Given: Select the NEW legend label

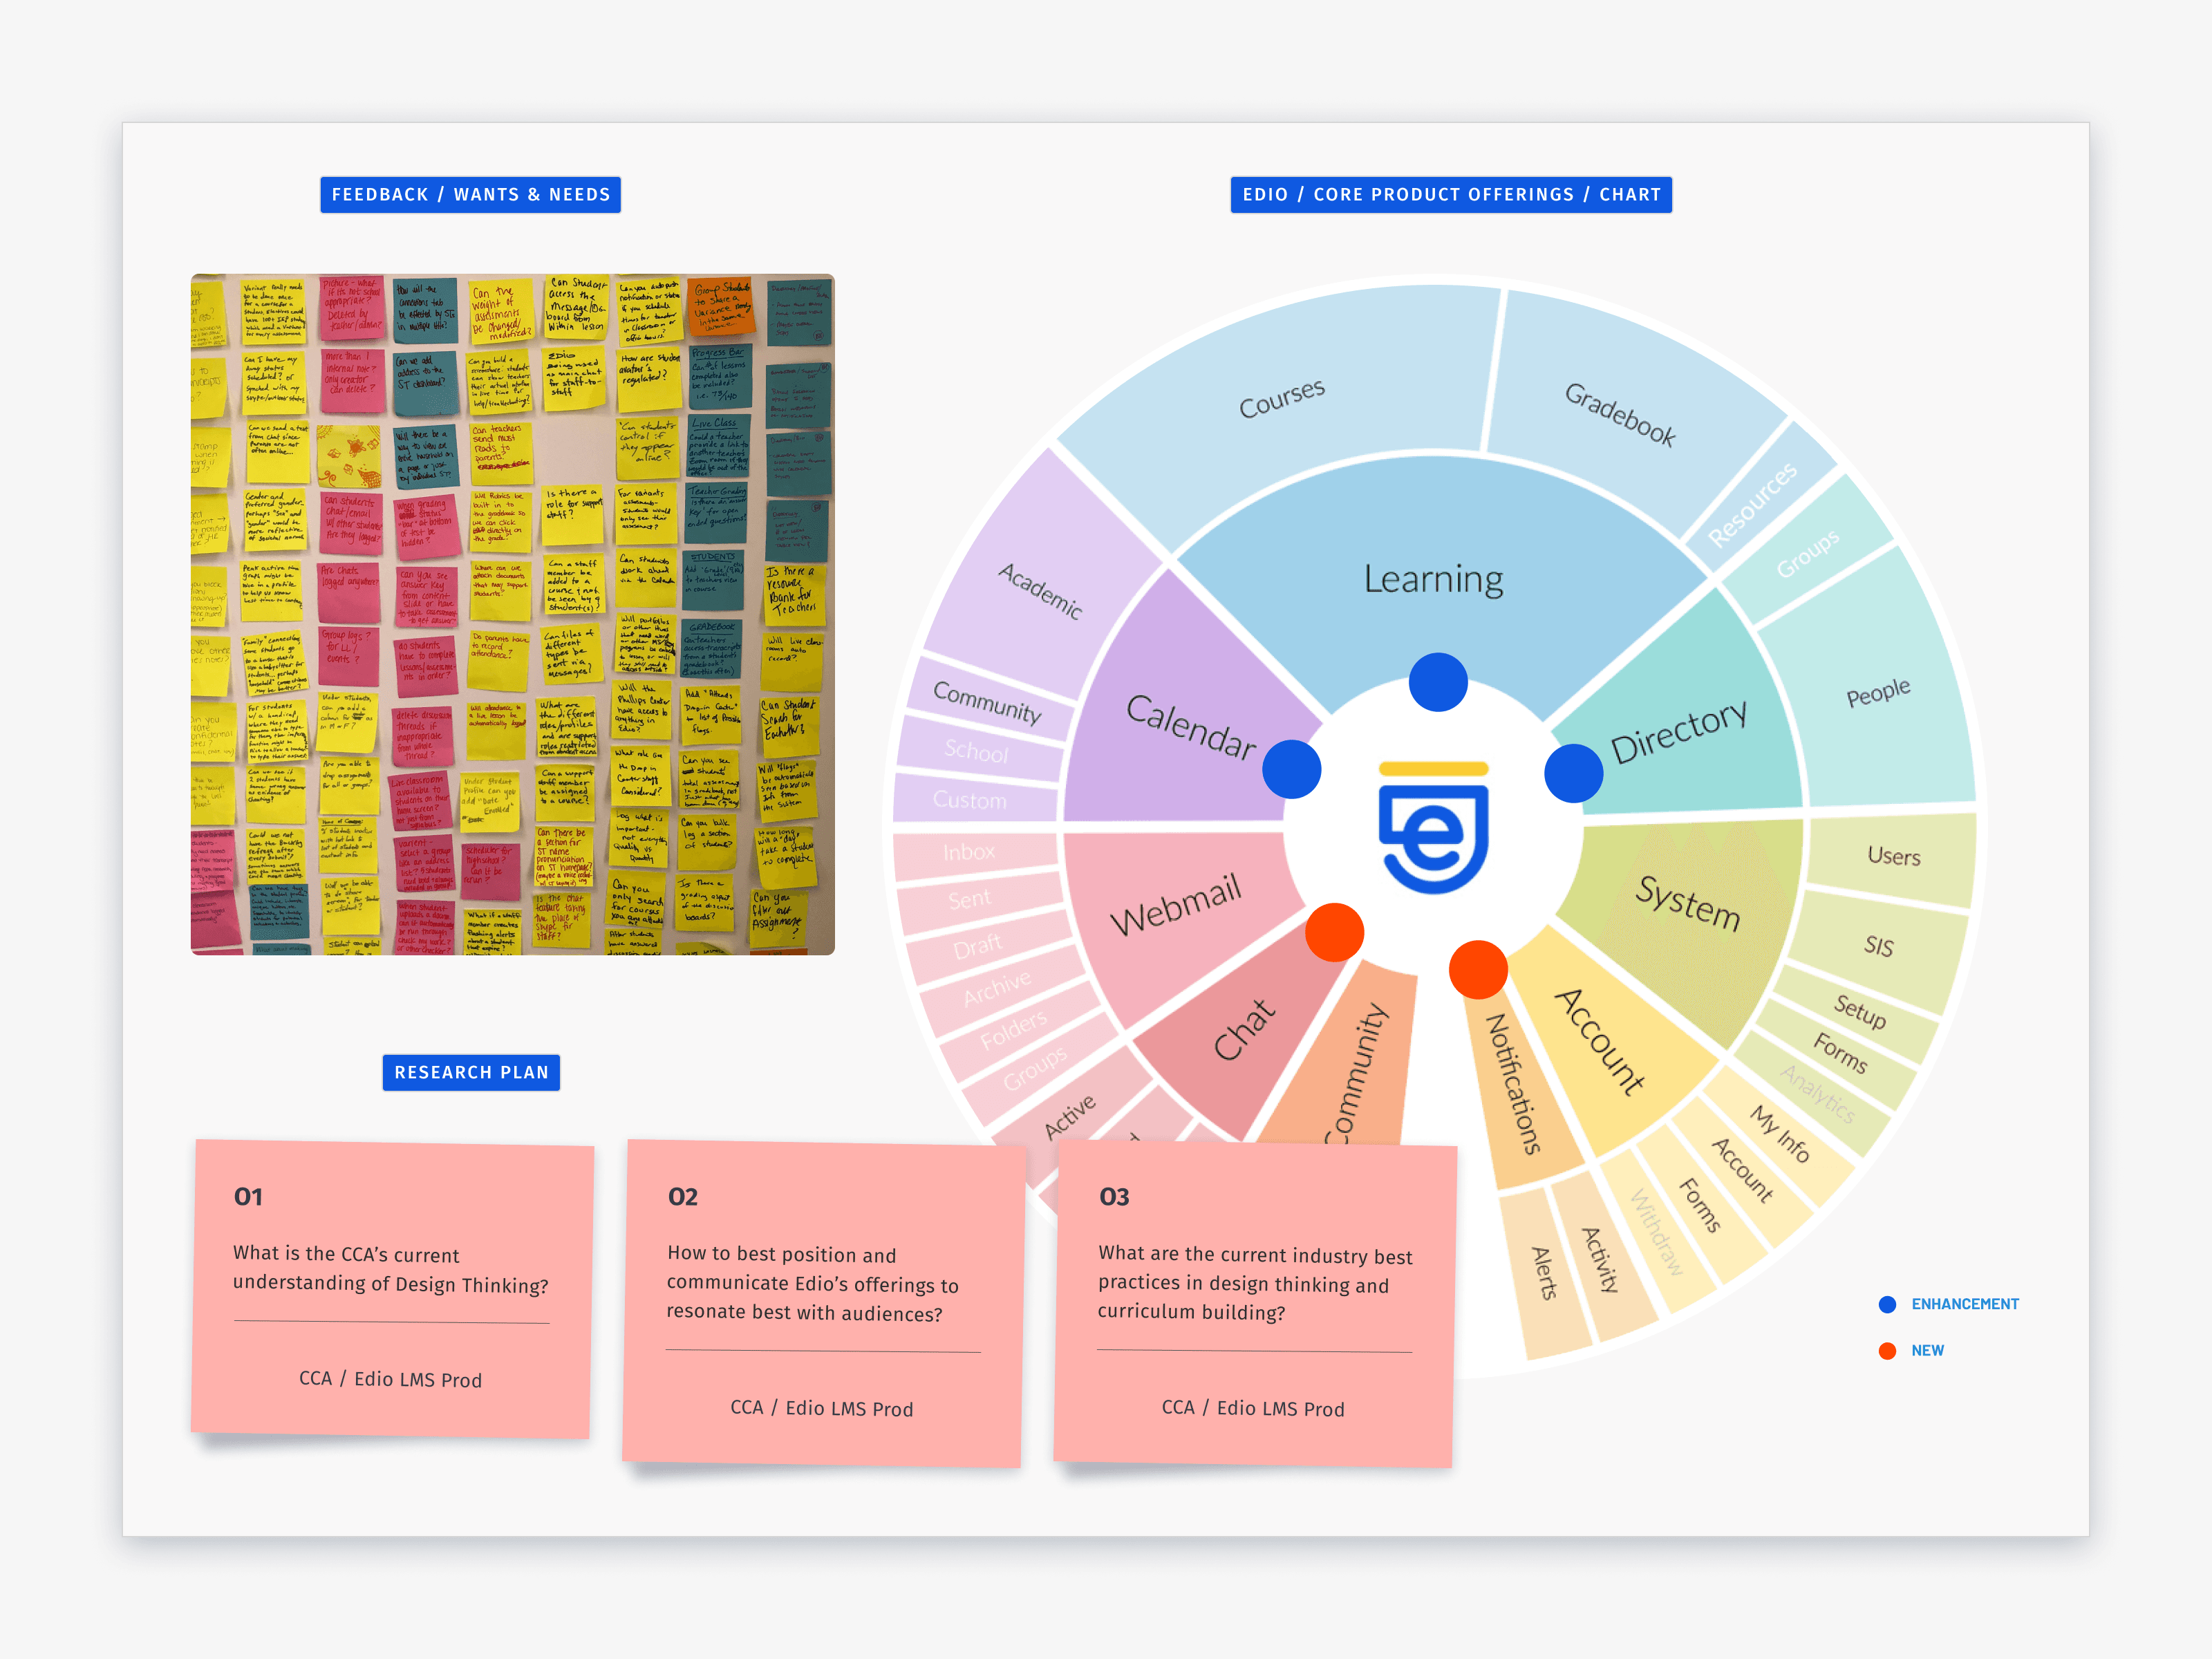Looking at the screenshot, I should click(x=1928, y=1351).
